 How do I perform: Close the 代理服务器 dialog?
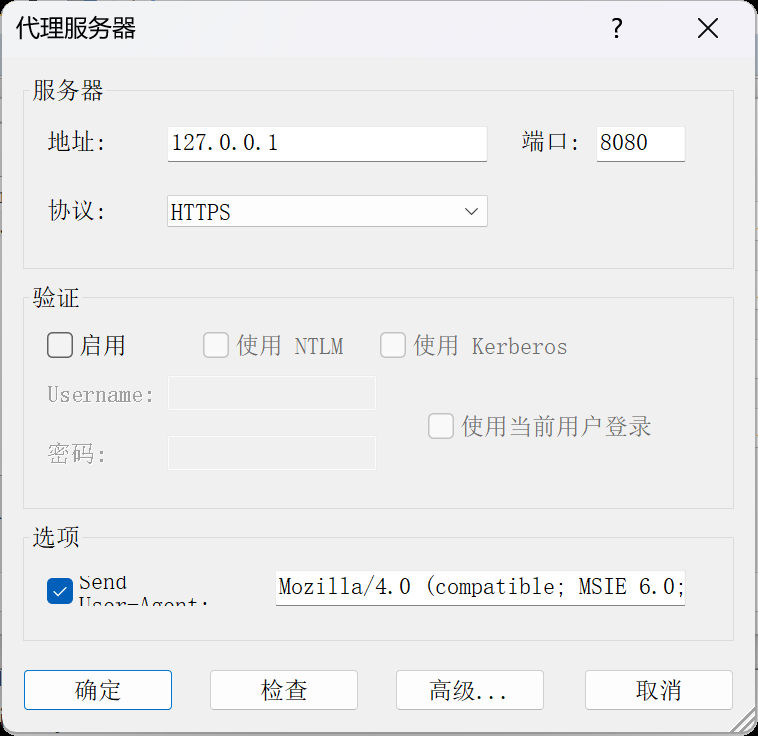[x=708, y=29]
